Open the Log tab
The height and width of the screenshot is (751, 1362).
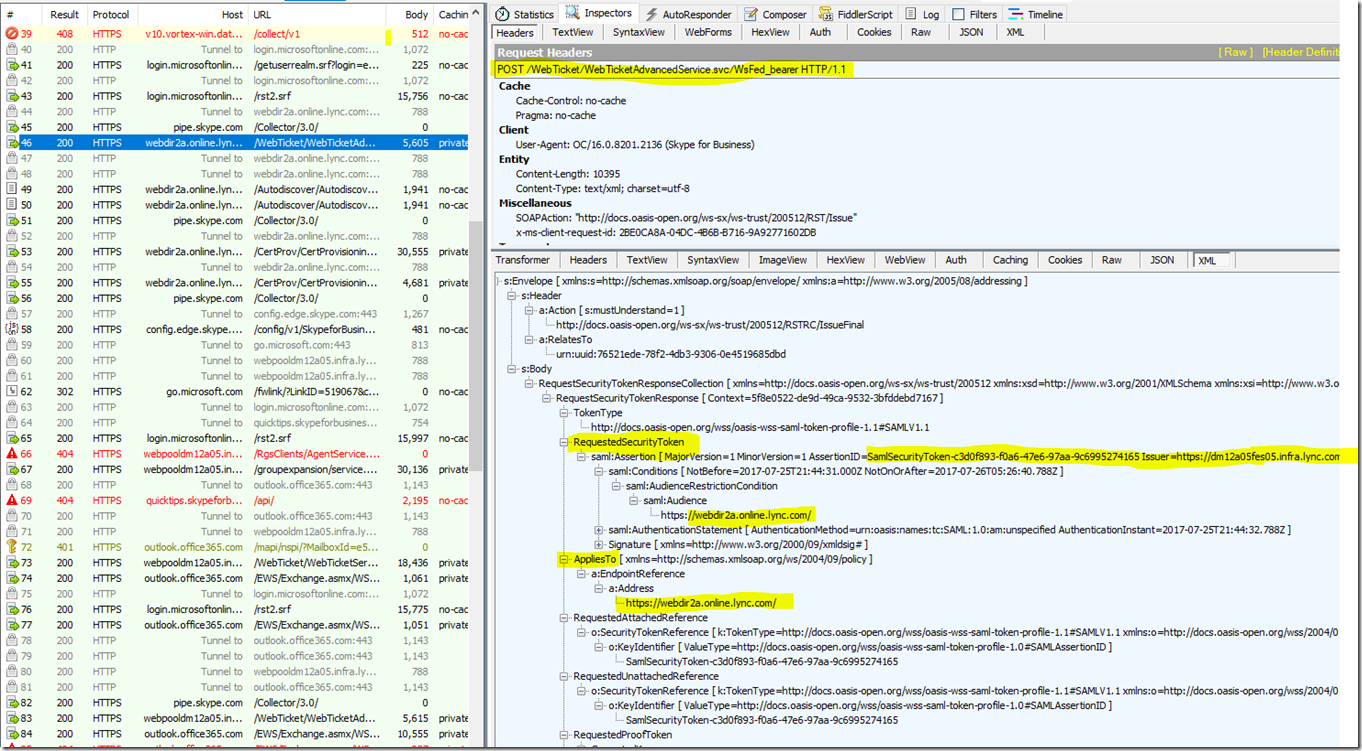922,14
